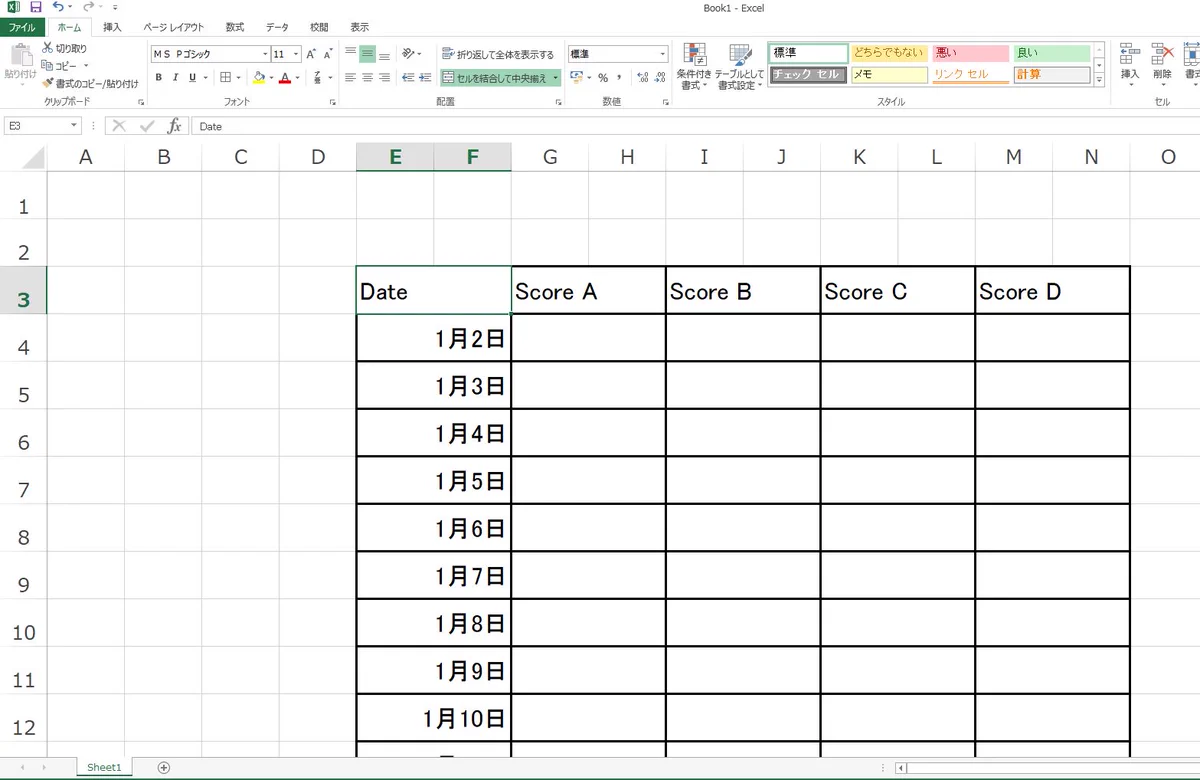Switch to 数式 ribbon tab
1200x780 pixels.
235,27
